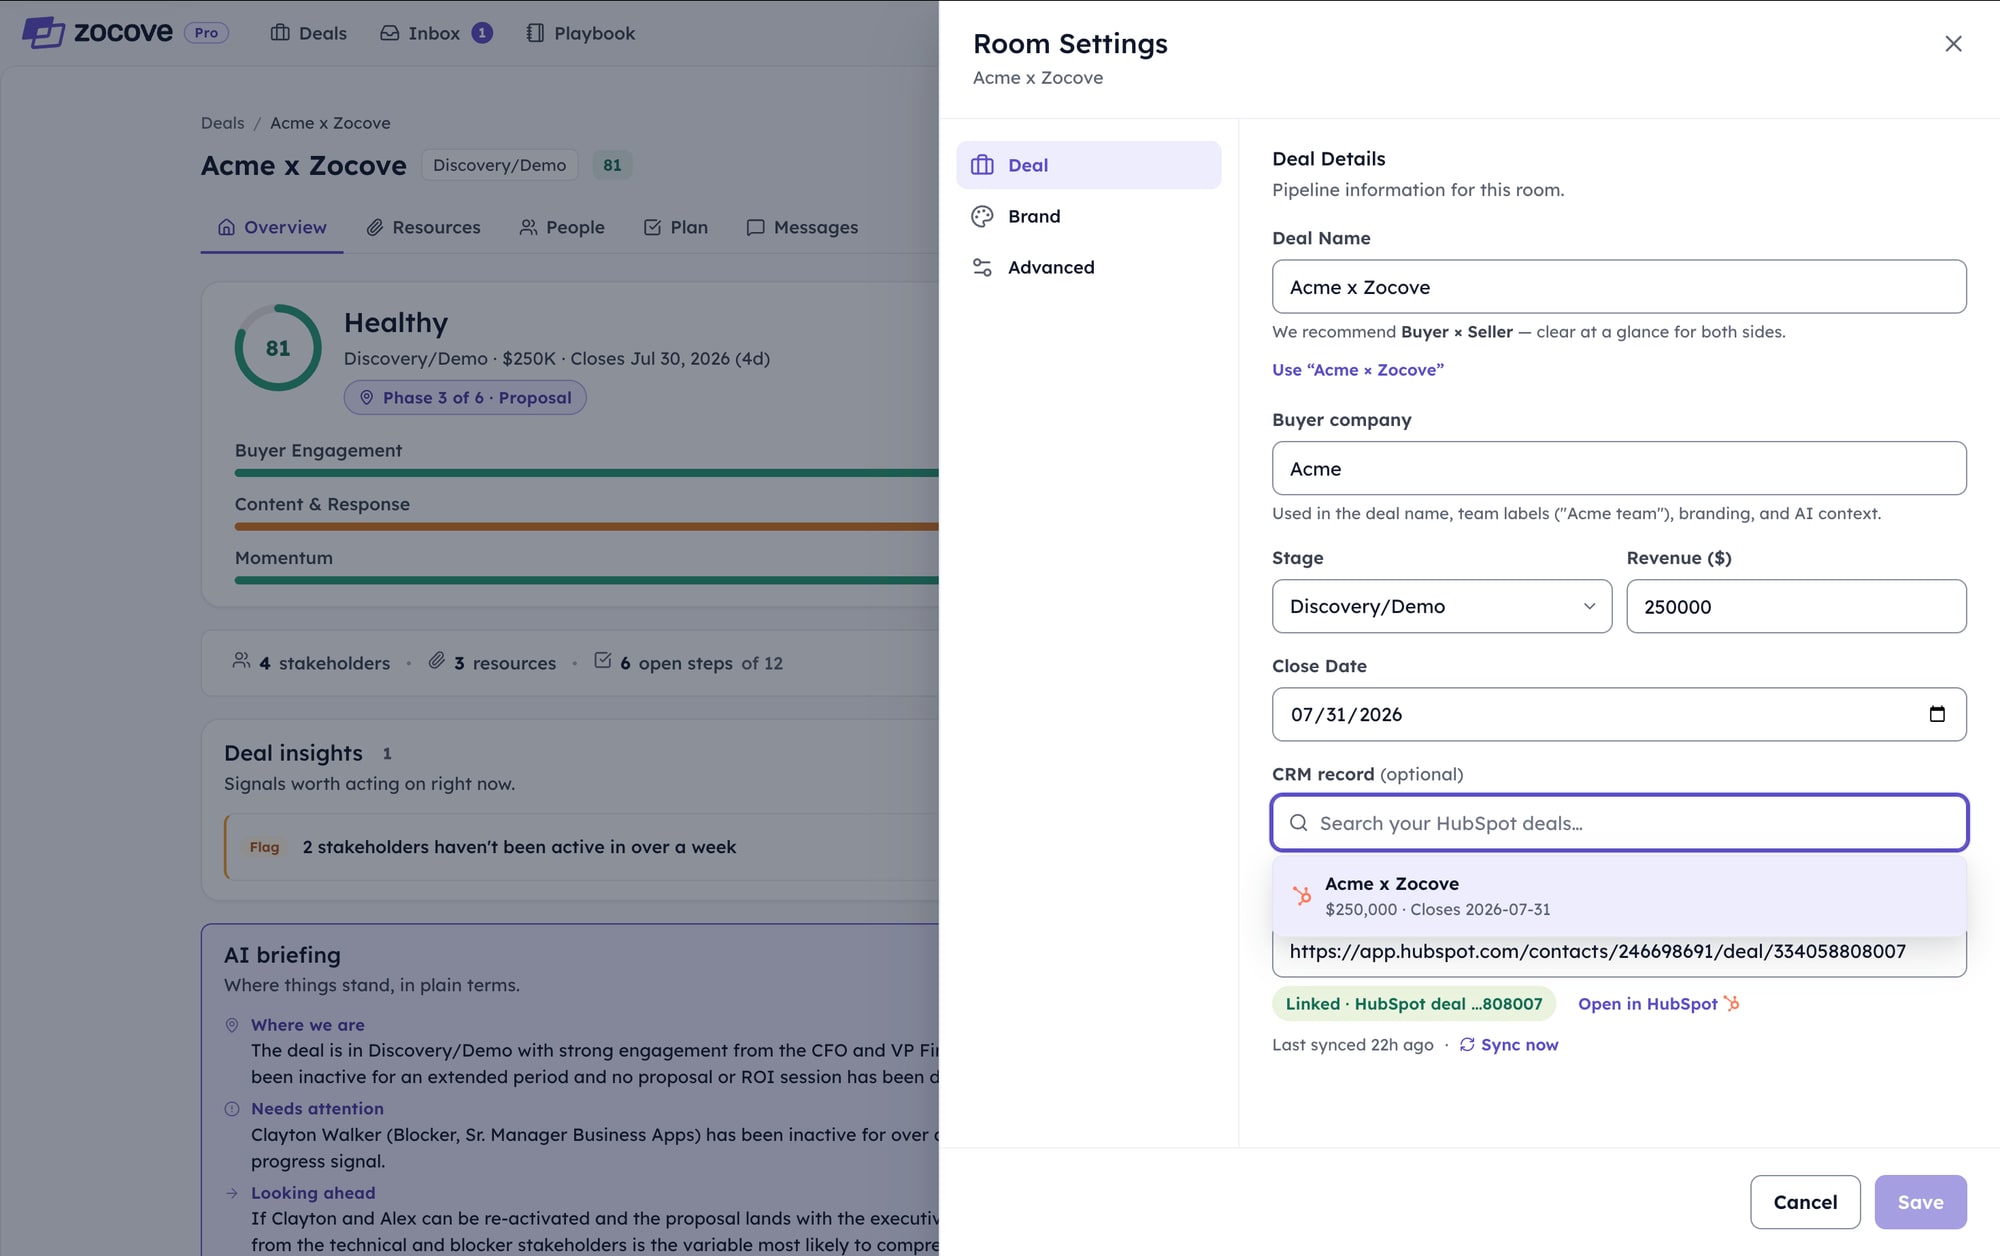Viewport: 2000px width, 1256px height.
Task: Click the Discovery/Demo stage badge in header
Action: click(499, 165)
